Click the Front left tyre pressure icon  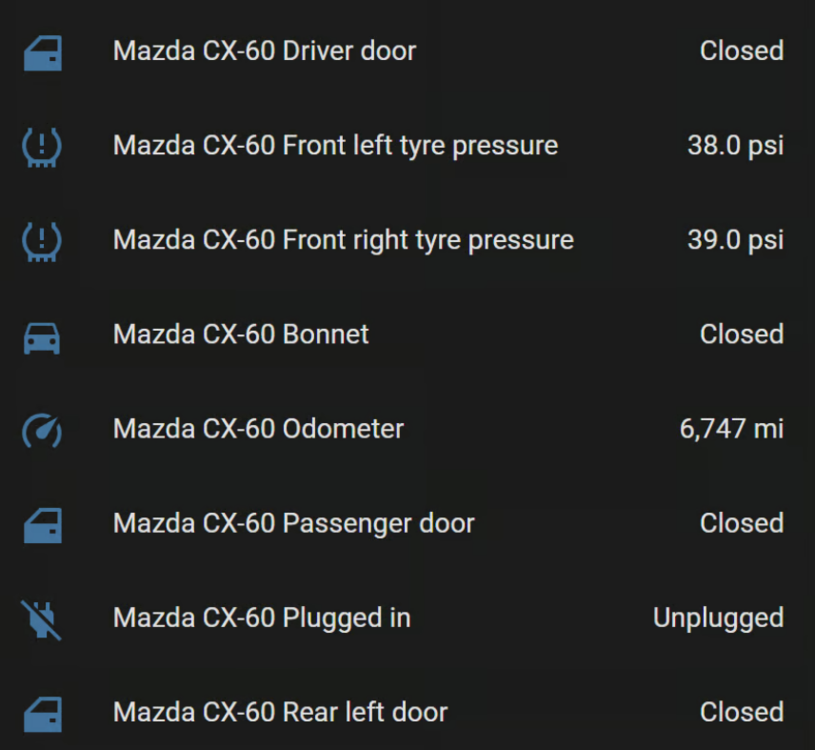(42, 147)
